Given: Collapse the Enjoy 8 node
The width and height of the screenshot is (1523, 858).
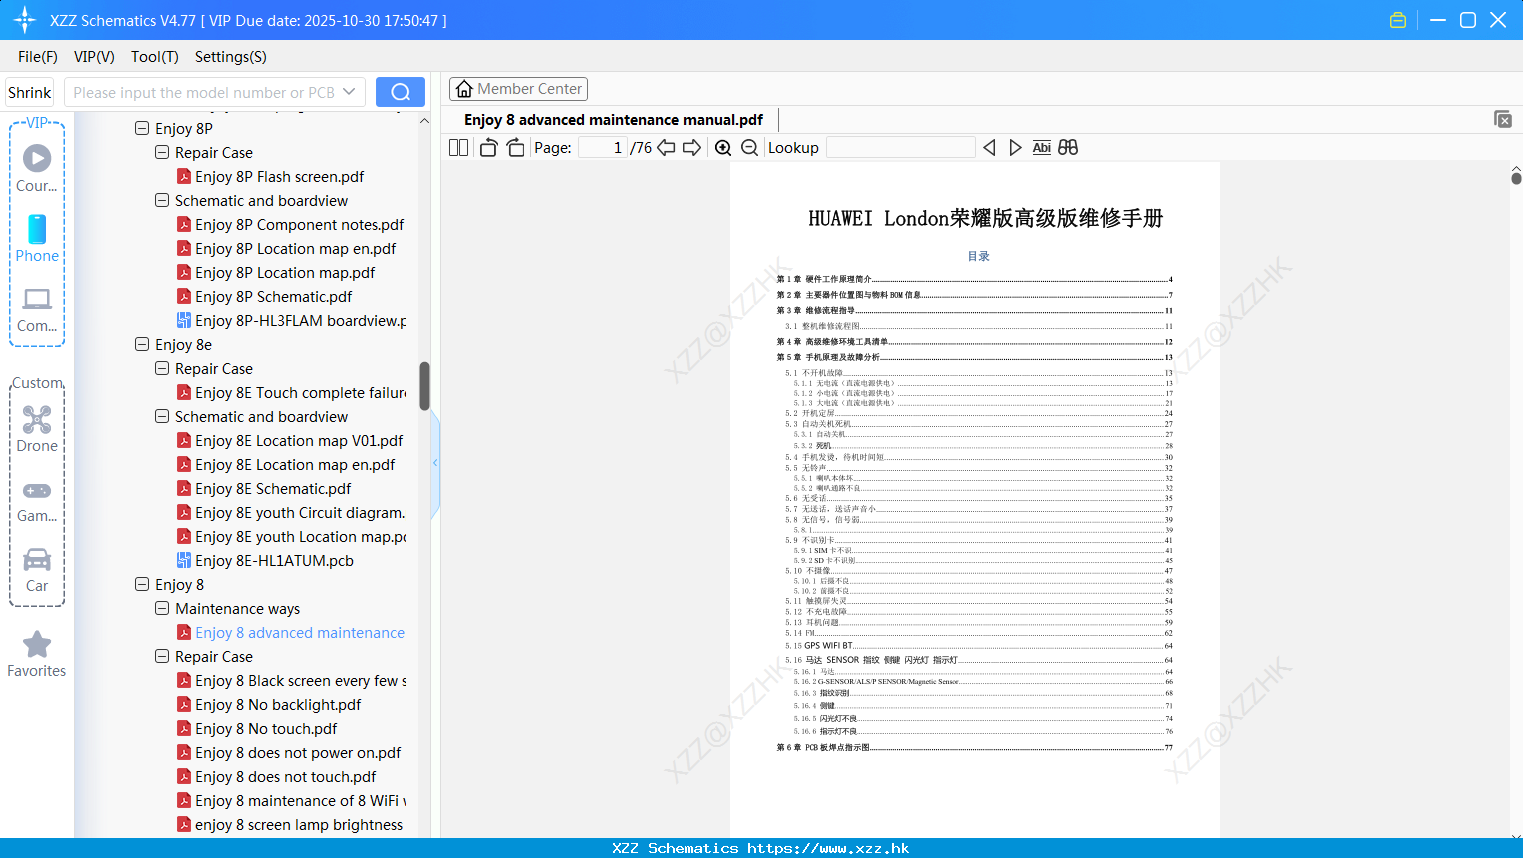Looking at the screenshot, I should click(142, 584).
